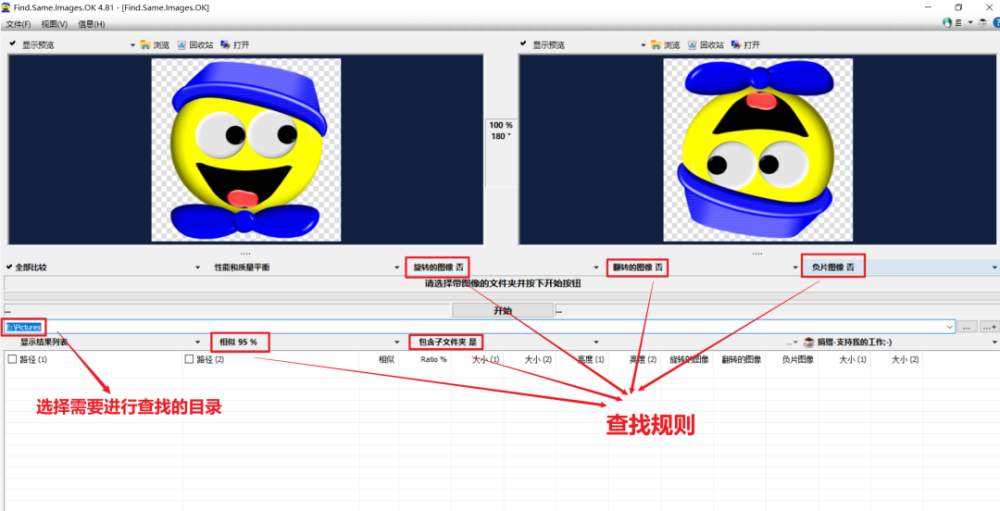Click the Ratio % column header
1000x511 pixels.
(434, 360)
